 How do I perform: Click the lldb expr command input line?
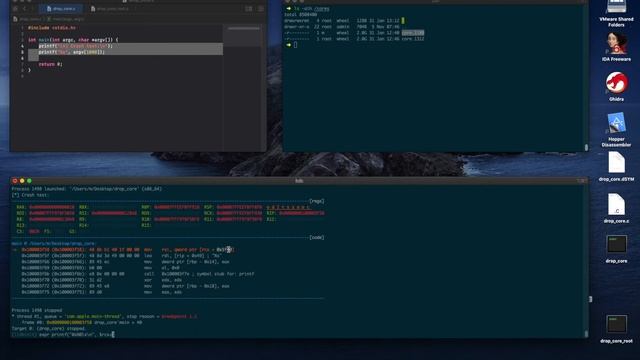point(63,334)
